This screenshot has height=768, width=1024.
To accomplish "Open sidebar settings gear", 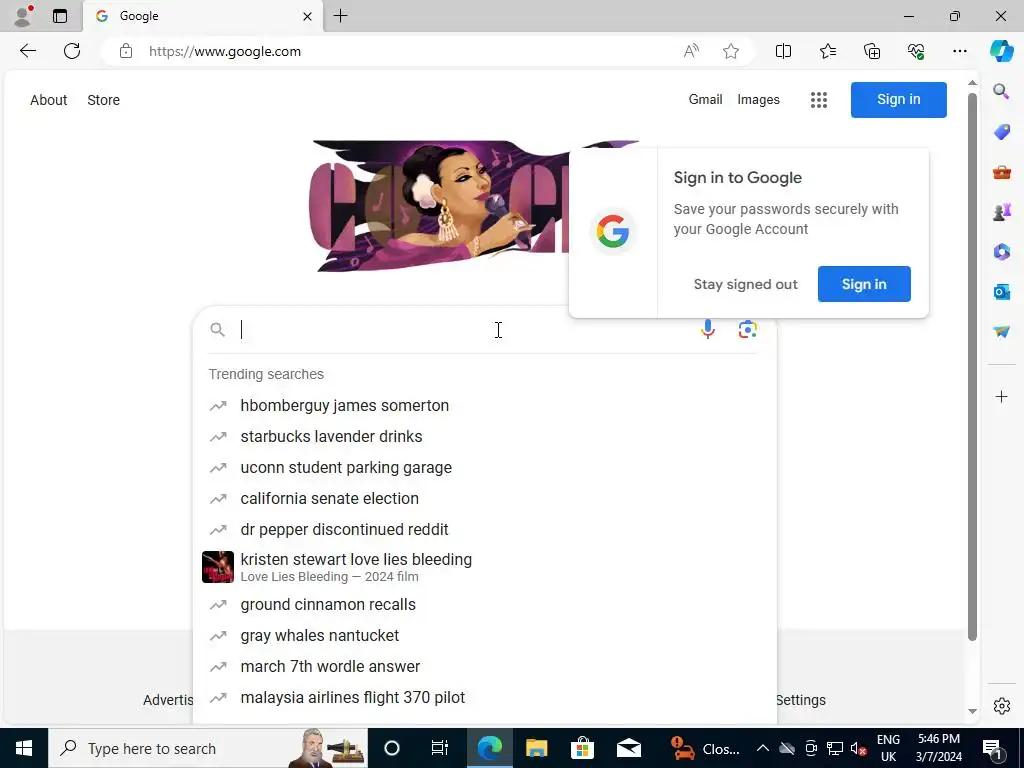I will coord(1001,705).
